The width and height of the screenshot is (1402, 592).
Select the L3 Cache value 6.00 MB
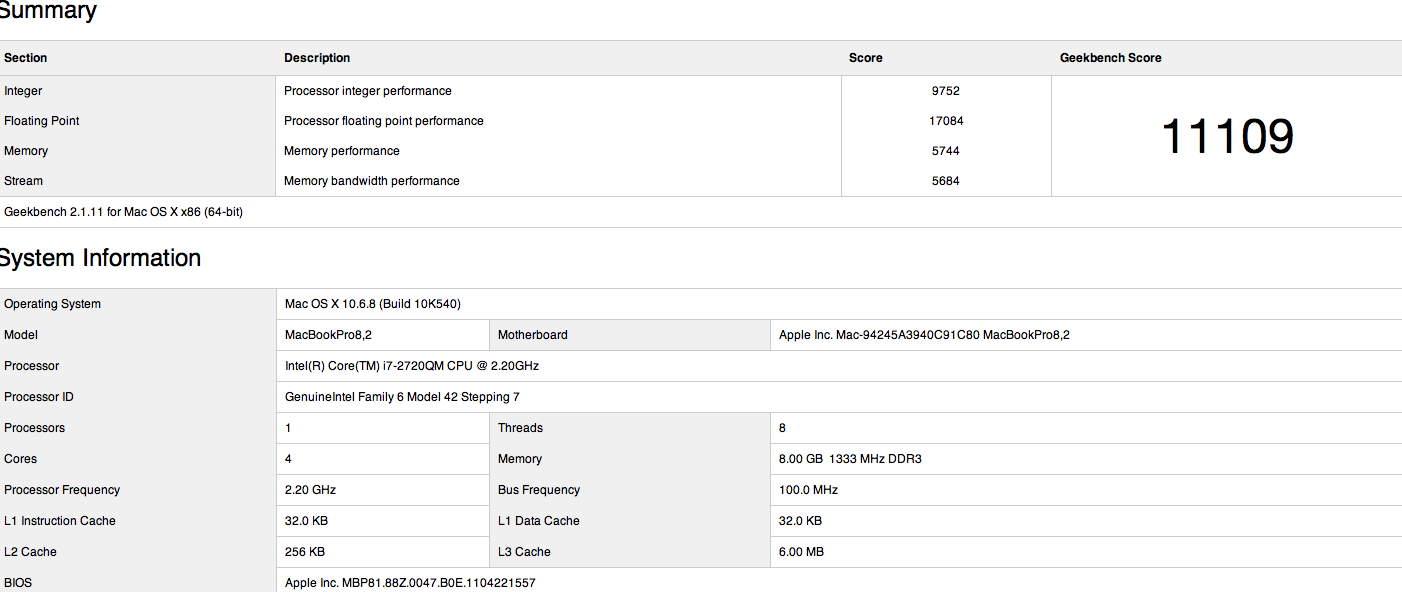[x=800, y=552]
